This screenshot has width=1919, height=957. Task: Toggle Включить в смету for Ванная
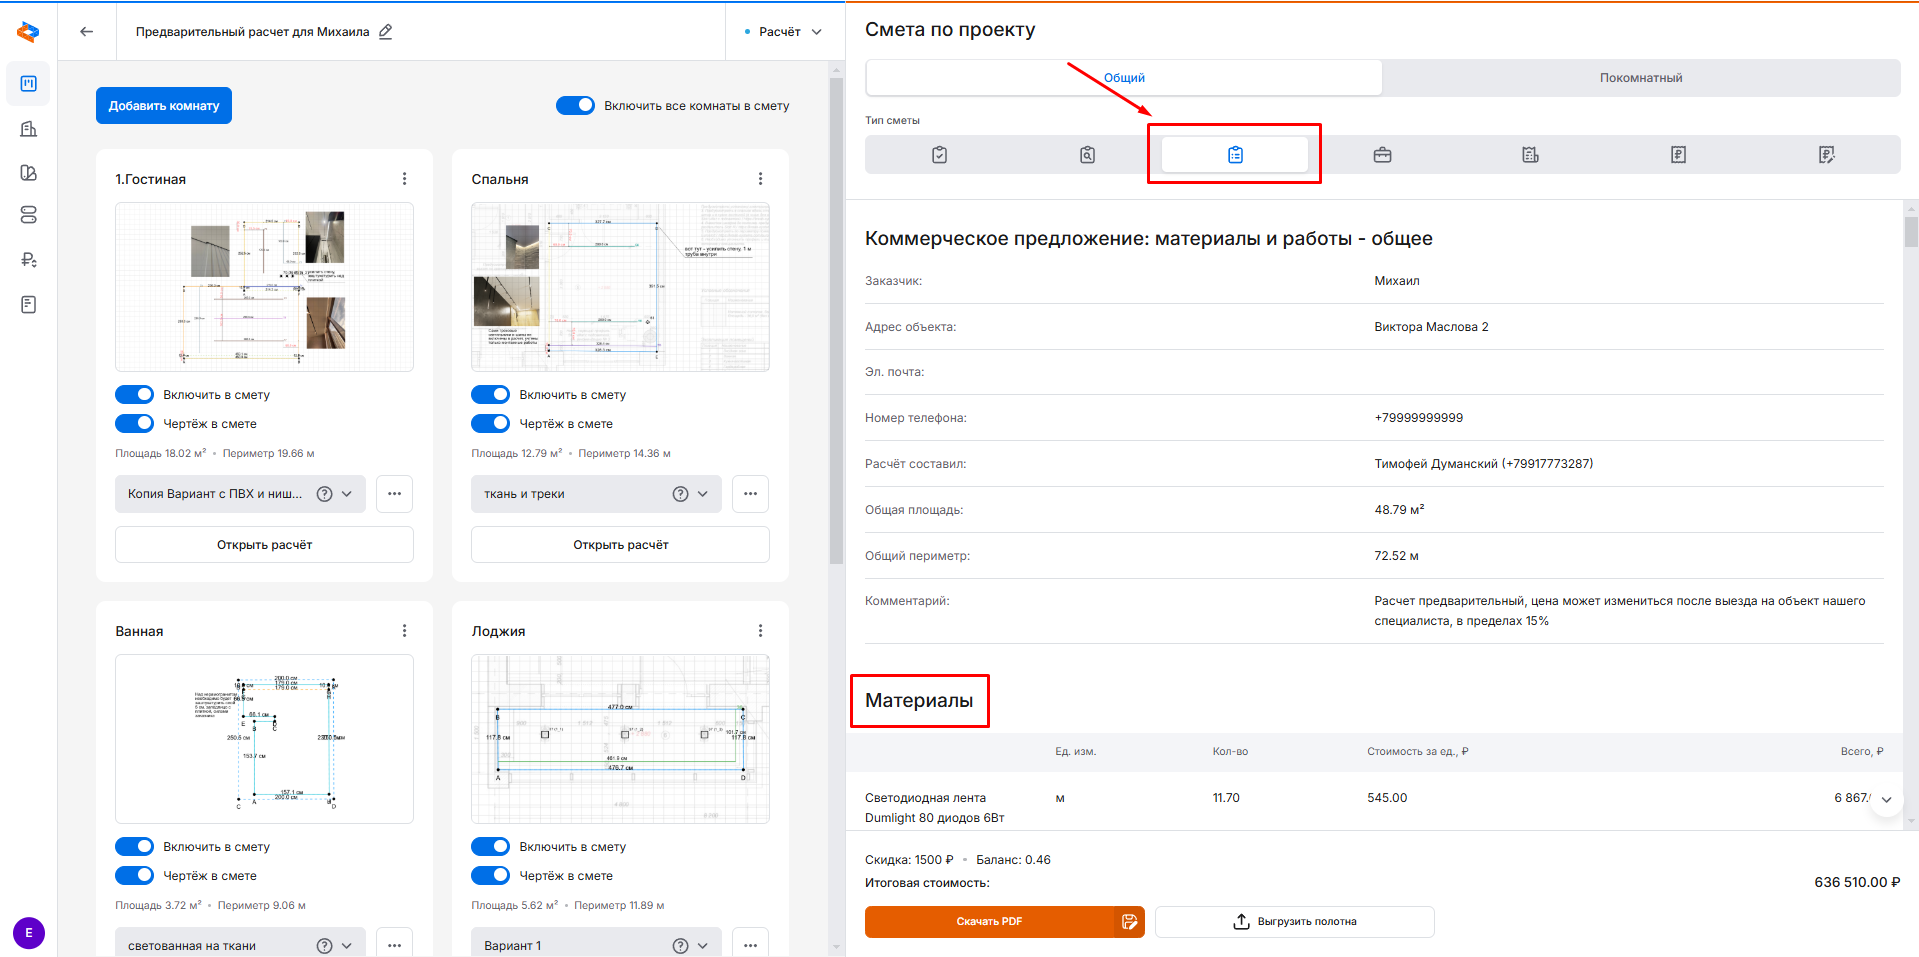coord(135,847)
